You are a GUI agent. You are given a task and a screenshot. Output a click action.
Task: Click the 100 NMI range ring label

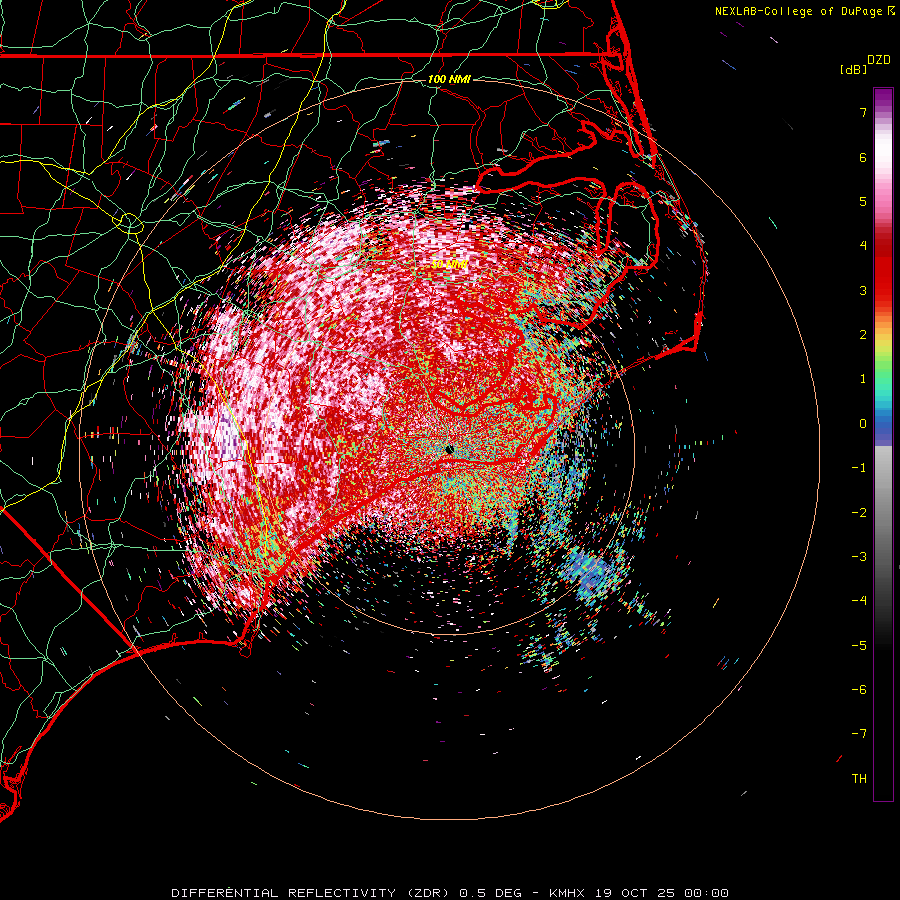click(449, 79)
